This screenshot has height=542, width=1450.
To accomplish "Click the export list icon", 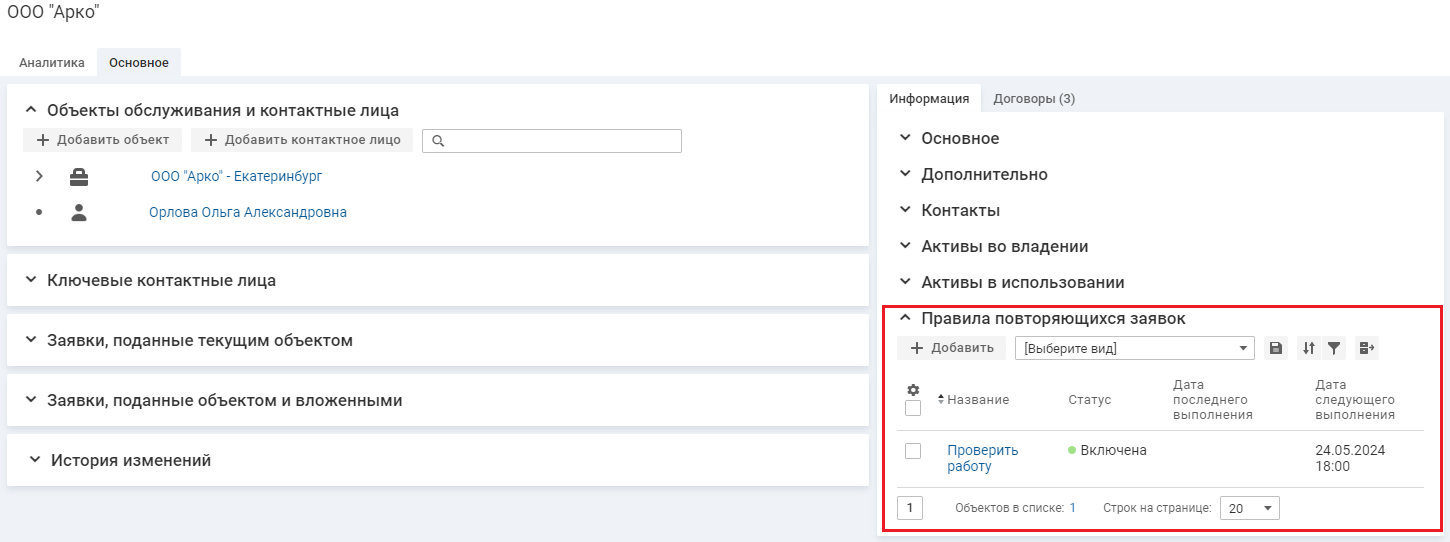I will (1367, 348).
